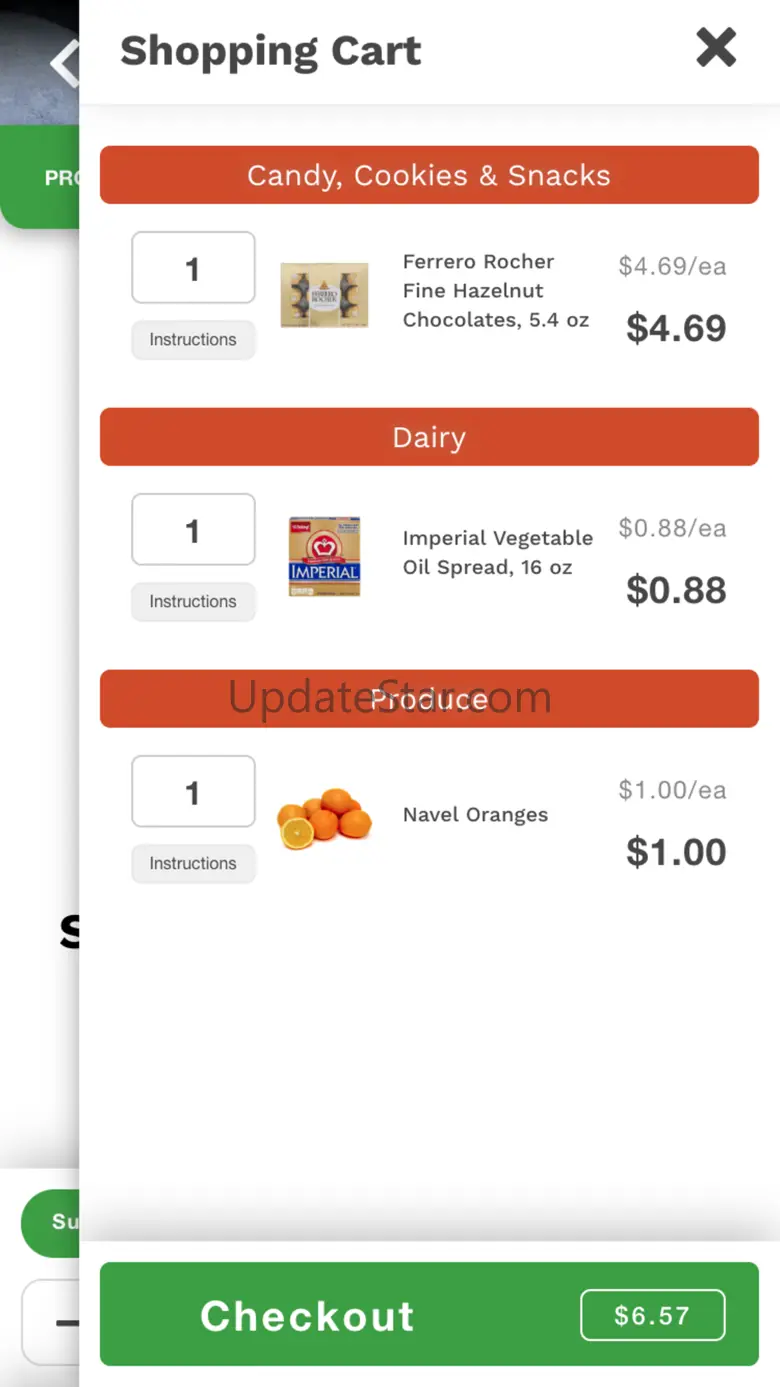Screen dimensions: 780x1387
Task: Open the Imperial spread product image
Action: pos(324,557)
